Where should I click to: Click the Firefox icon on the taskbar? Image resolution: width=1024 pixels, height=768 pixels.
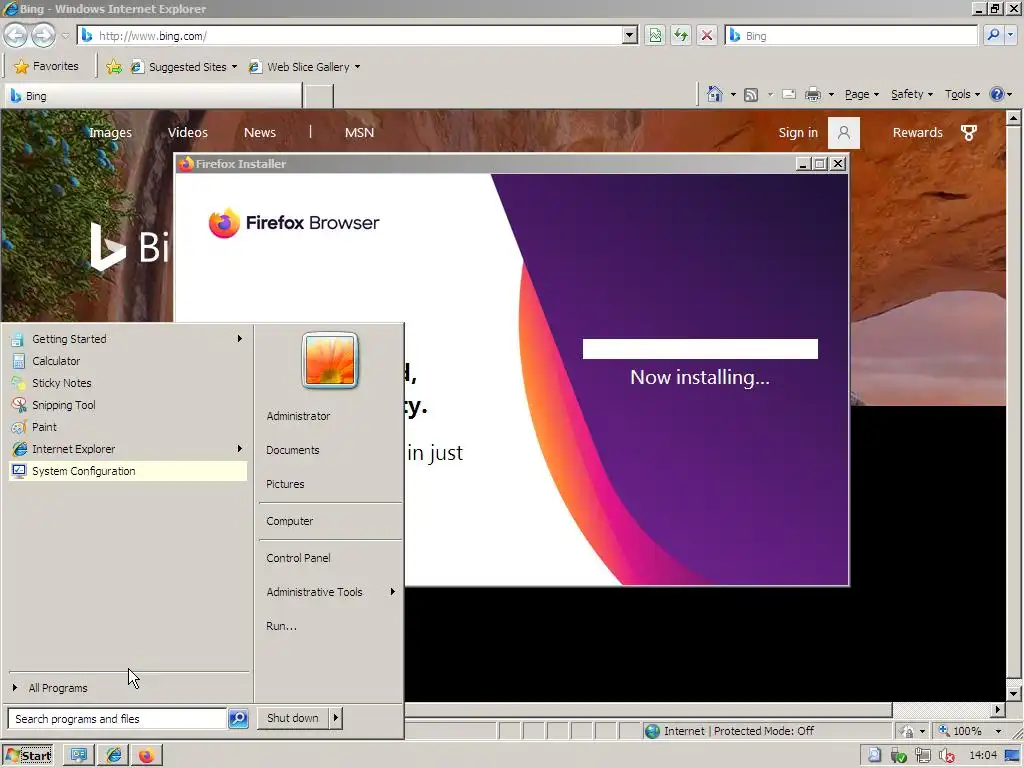[x=146, y=756]
